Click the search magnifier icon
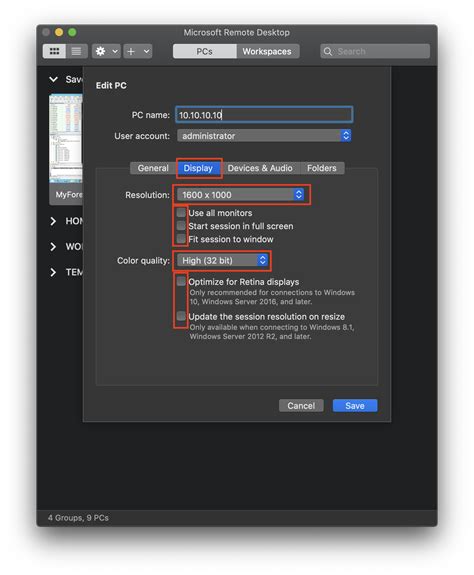This screenshot has width=474, height=575. [x=328, y=51]
